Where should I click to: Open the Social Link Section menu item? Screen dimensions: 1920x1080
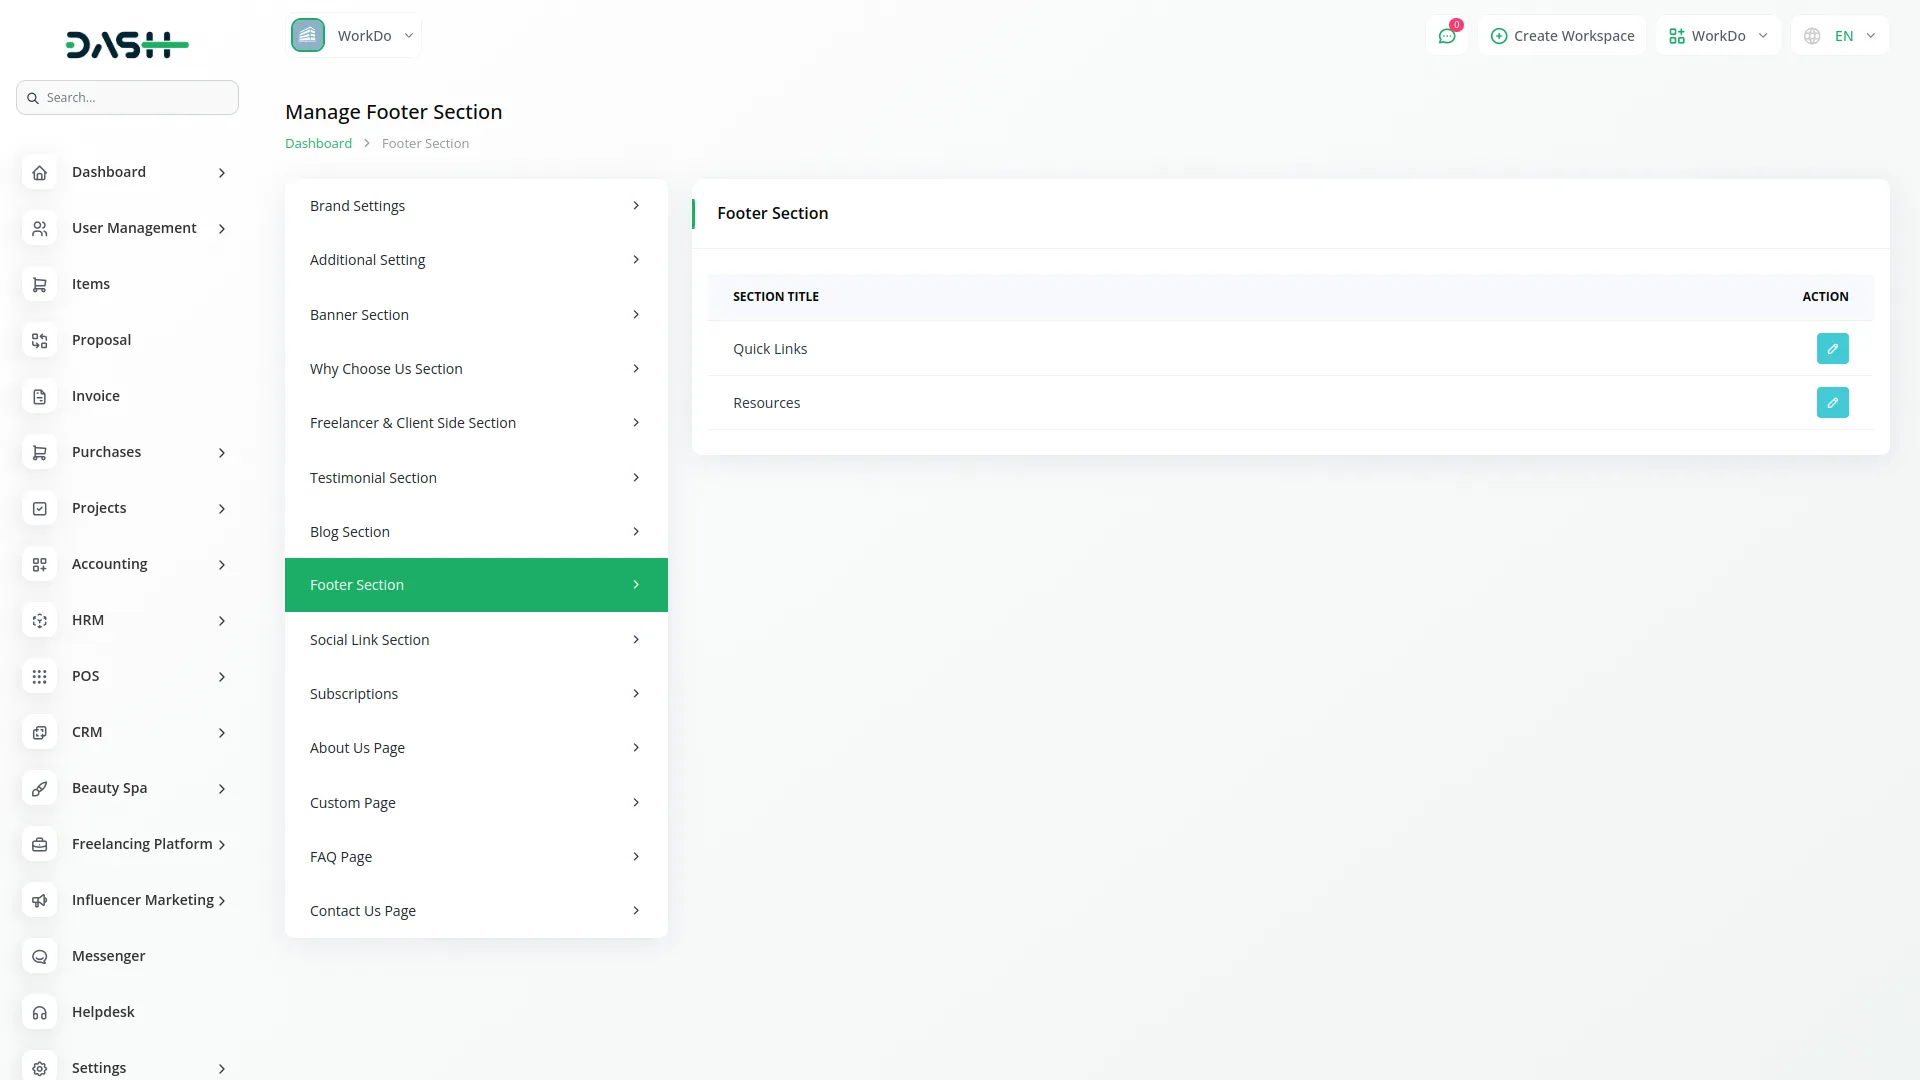[475, 639]
